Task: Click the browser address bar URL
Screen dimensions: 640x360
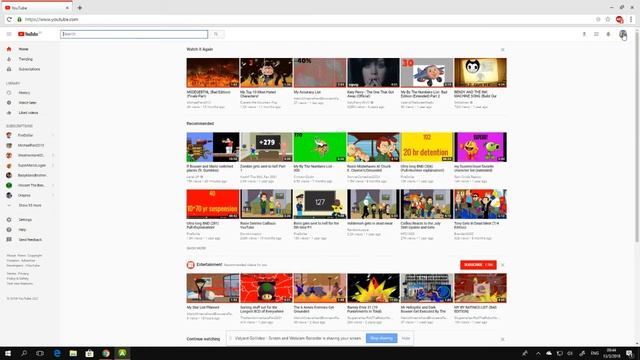Action: point(51,19)
